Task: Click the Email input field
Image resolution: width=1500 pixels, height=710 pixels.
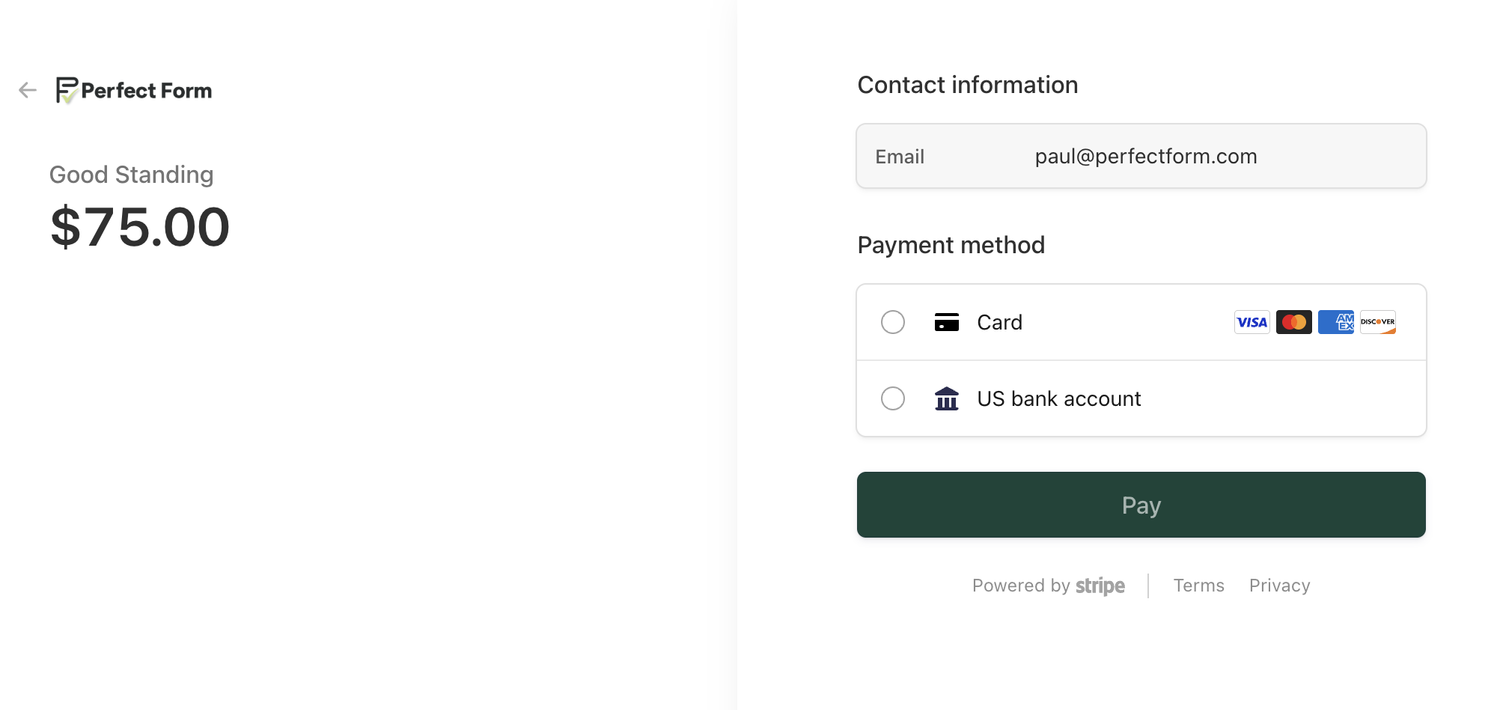Action: point(1141,156)
